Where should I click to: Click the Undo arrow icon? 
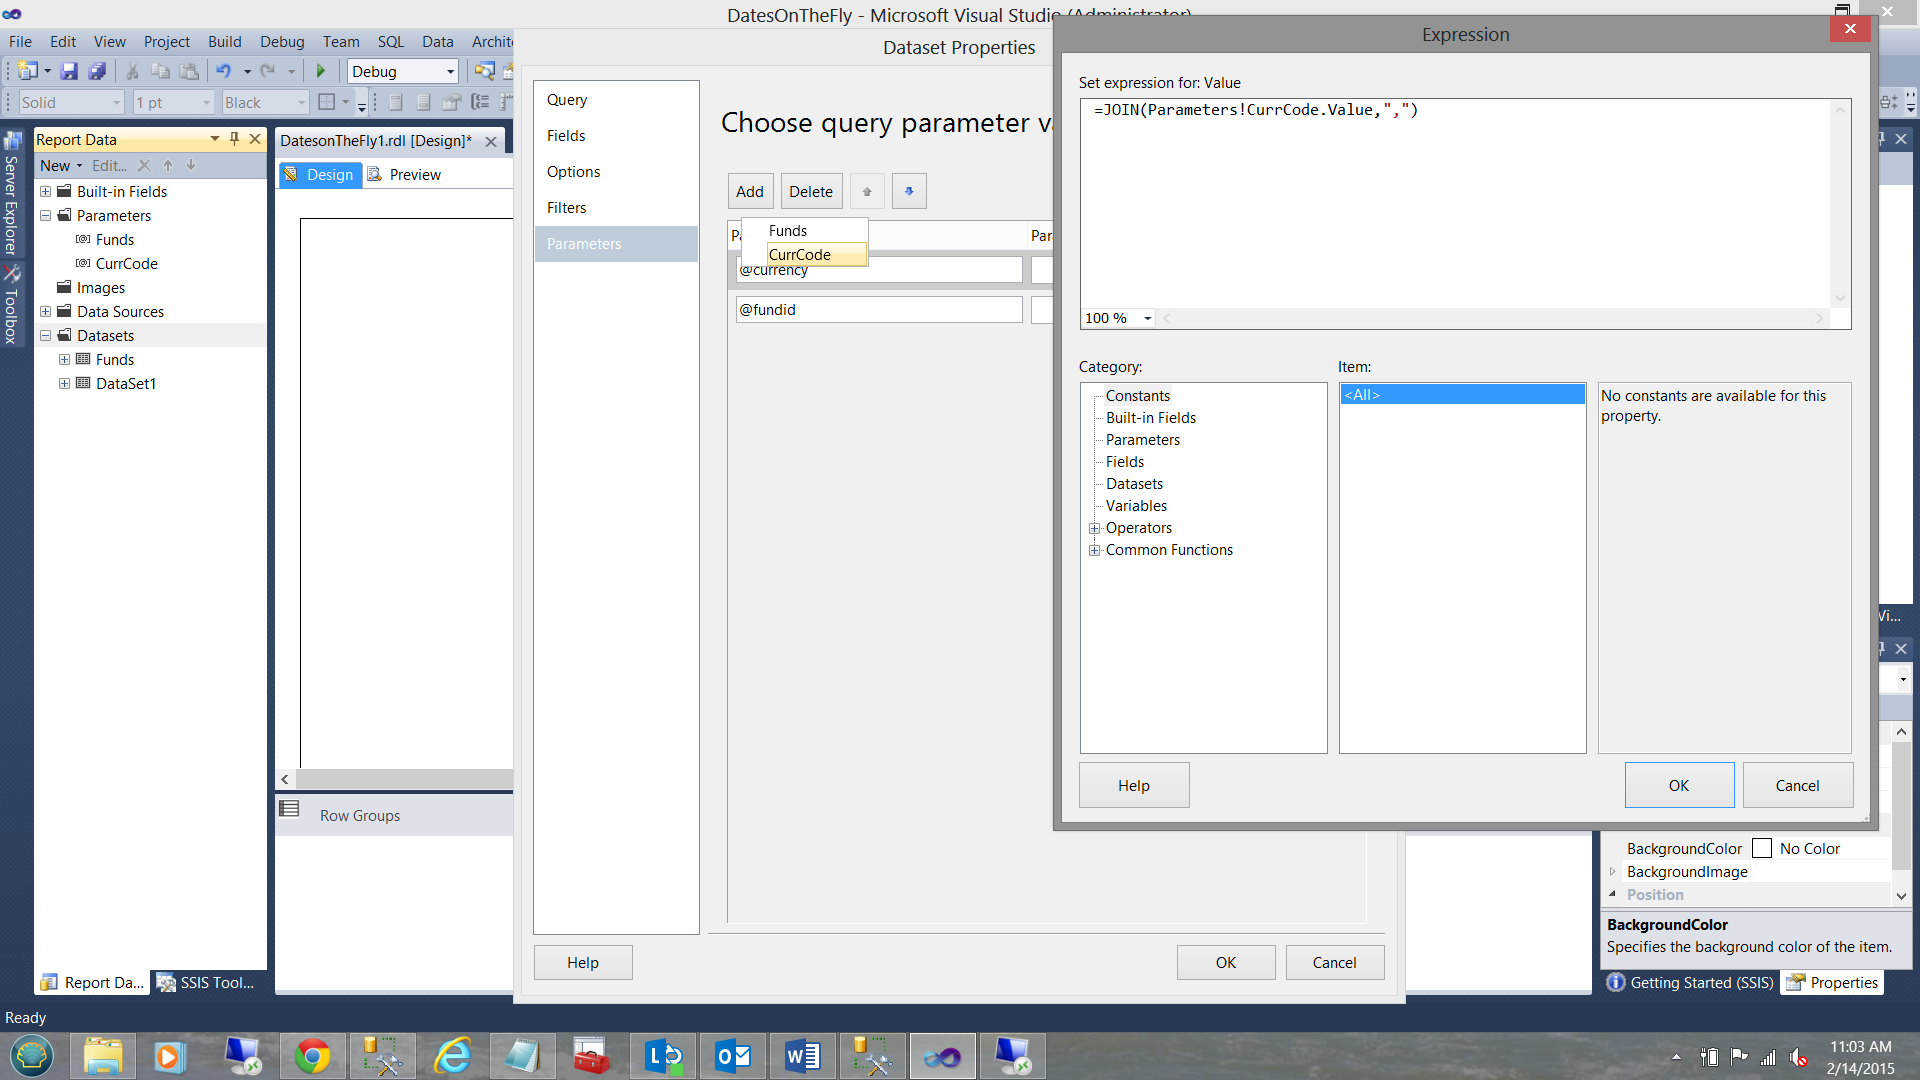[x=223, y=71]
